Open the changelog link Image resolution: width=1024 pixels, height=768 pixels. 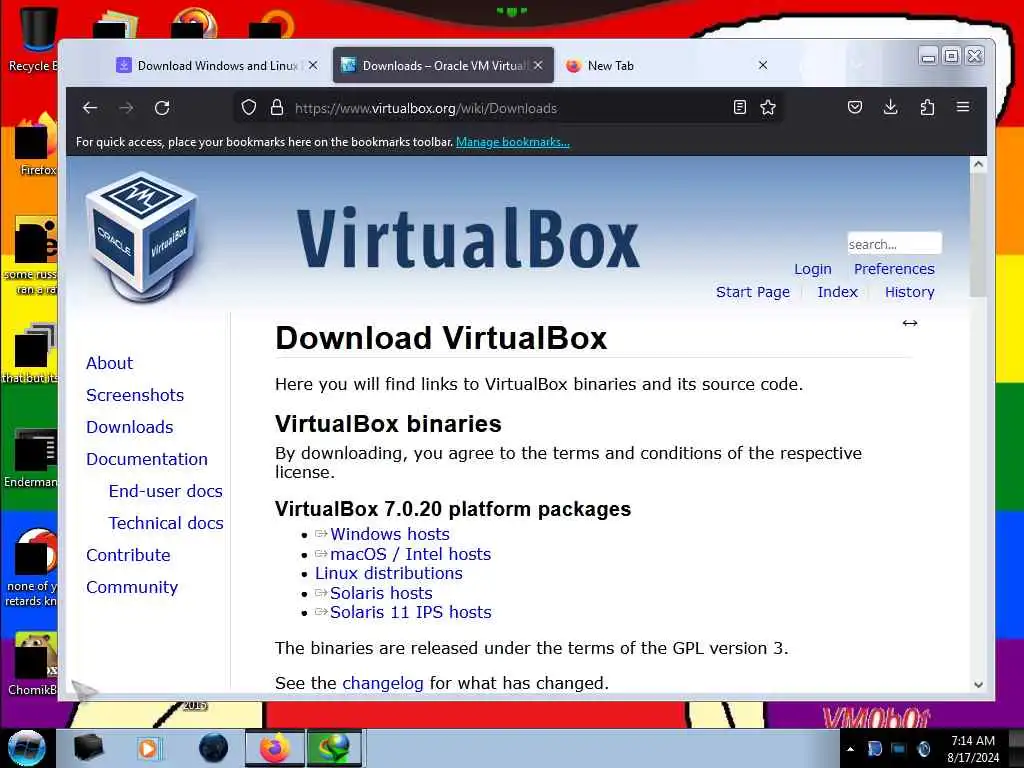[383, 683]
